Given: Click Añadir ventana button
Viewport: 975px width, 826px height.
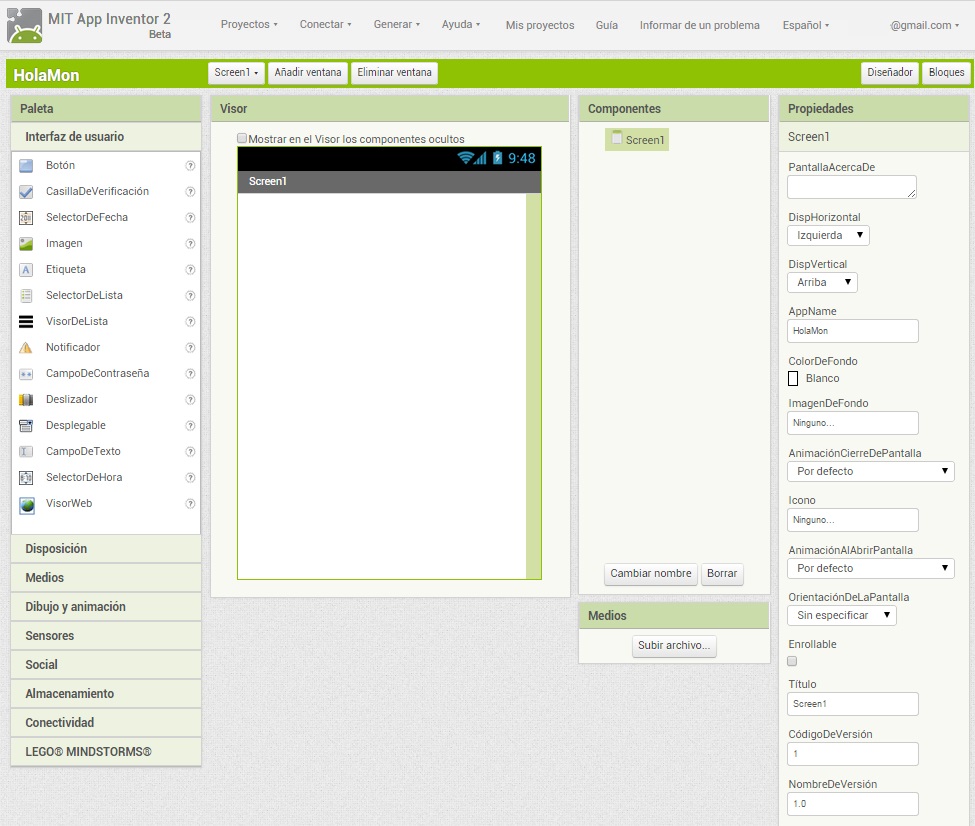Looking at the screenshot, I should (x=308, y=72).
